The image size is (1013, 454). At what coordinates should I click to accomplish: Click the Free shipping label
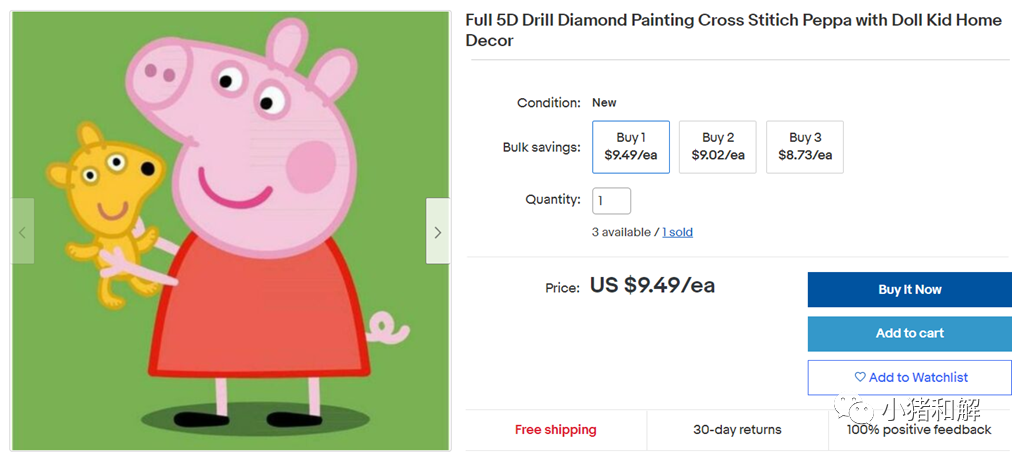[x=555, y=430]
